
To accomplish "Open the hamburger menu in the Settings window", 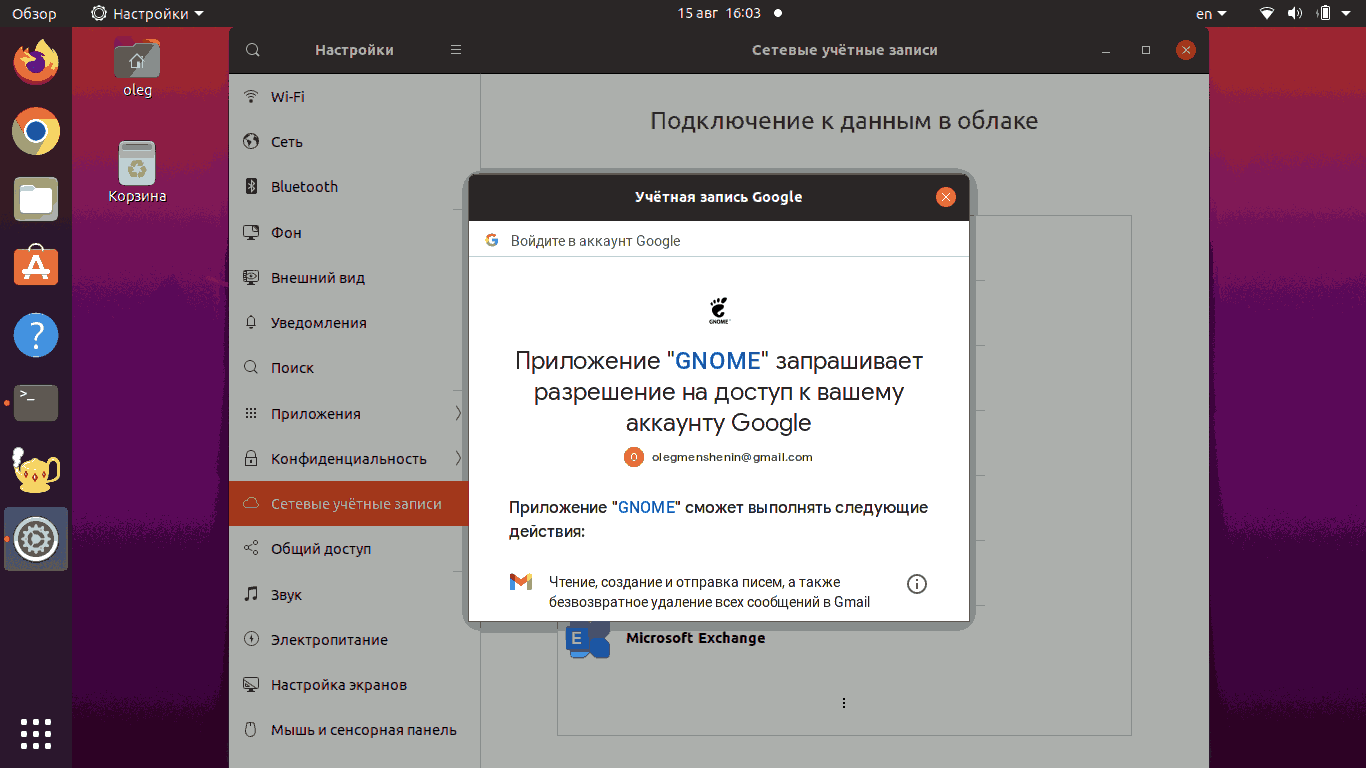I will point(455,48).
